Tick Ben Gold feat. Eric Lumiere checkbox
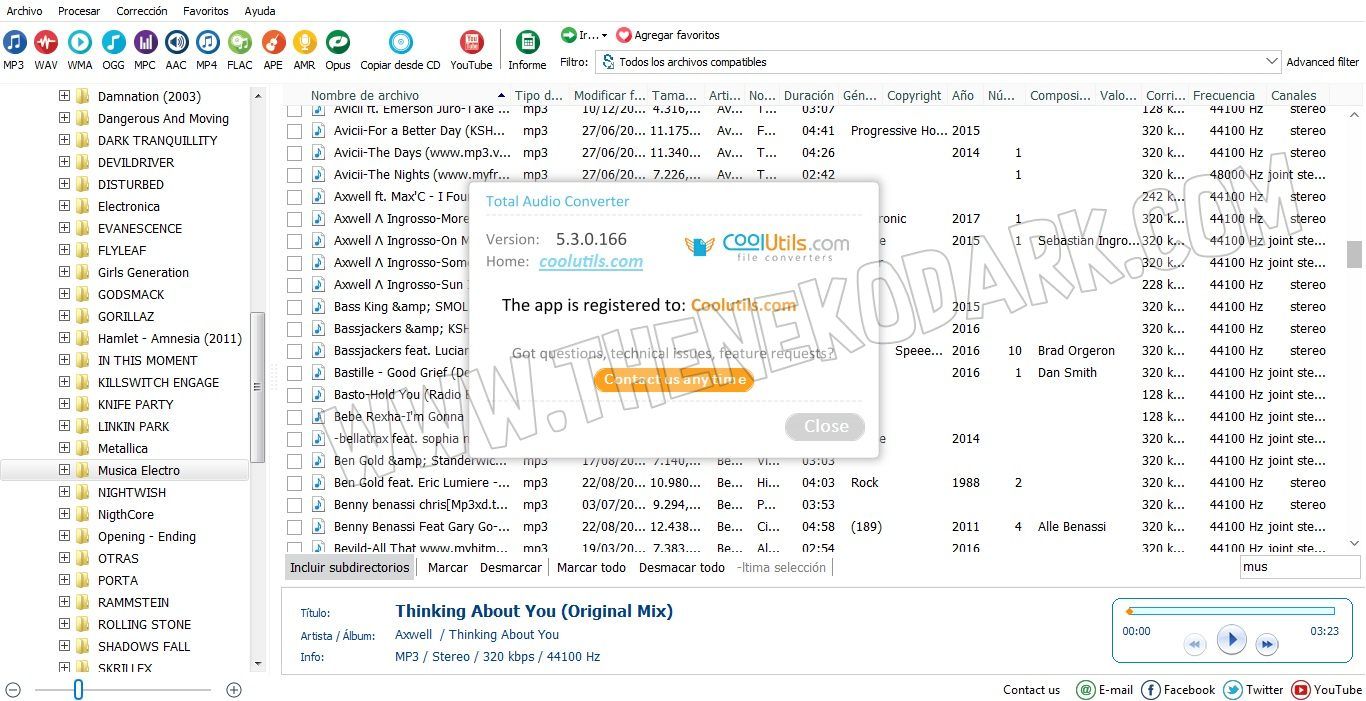Image resolution: width=1366 pixels, height=701 pixels. point(294,483)
